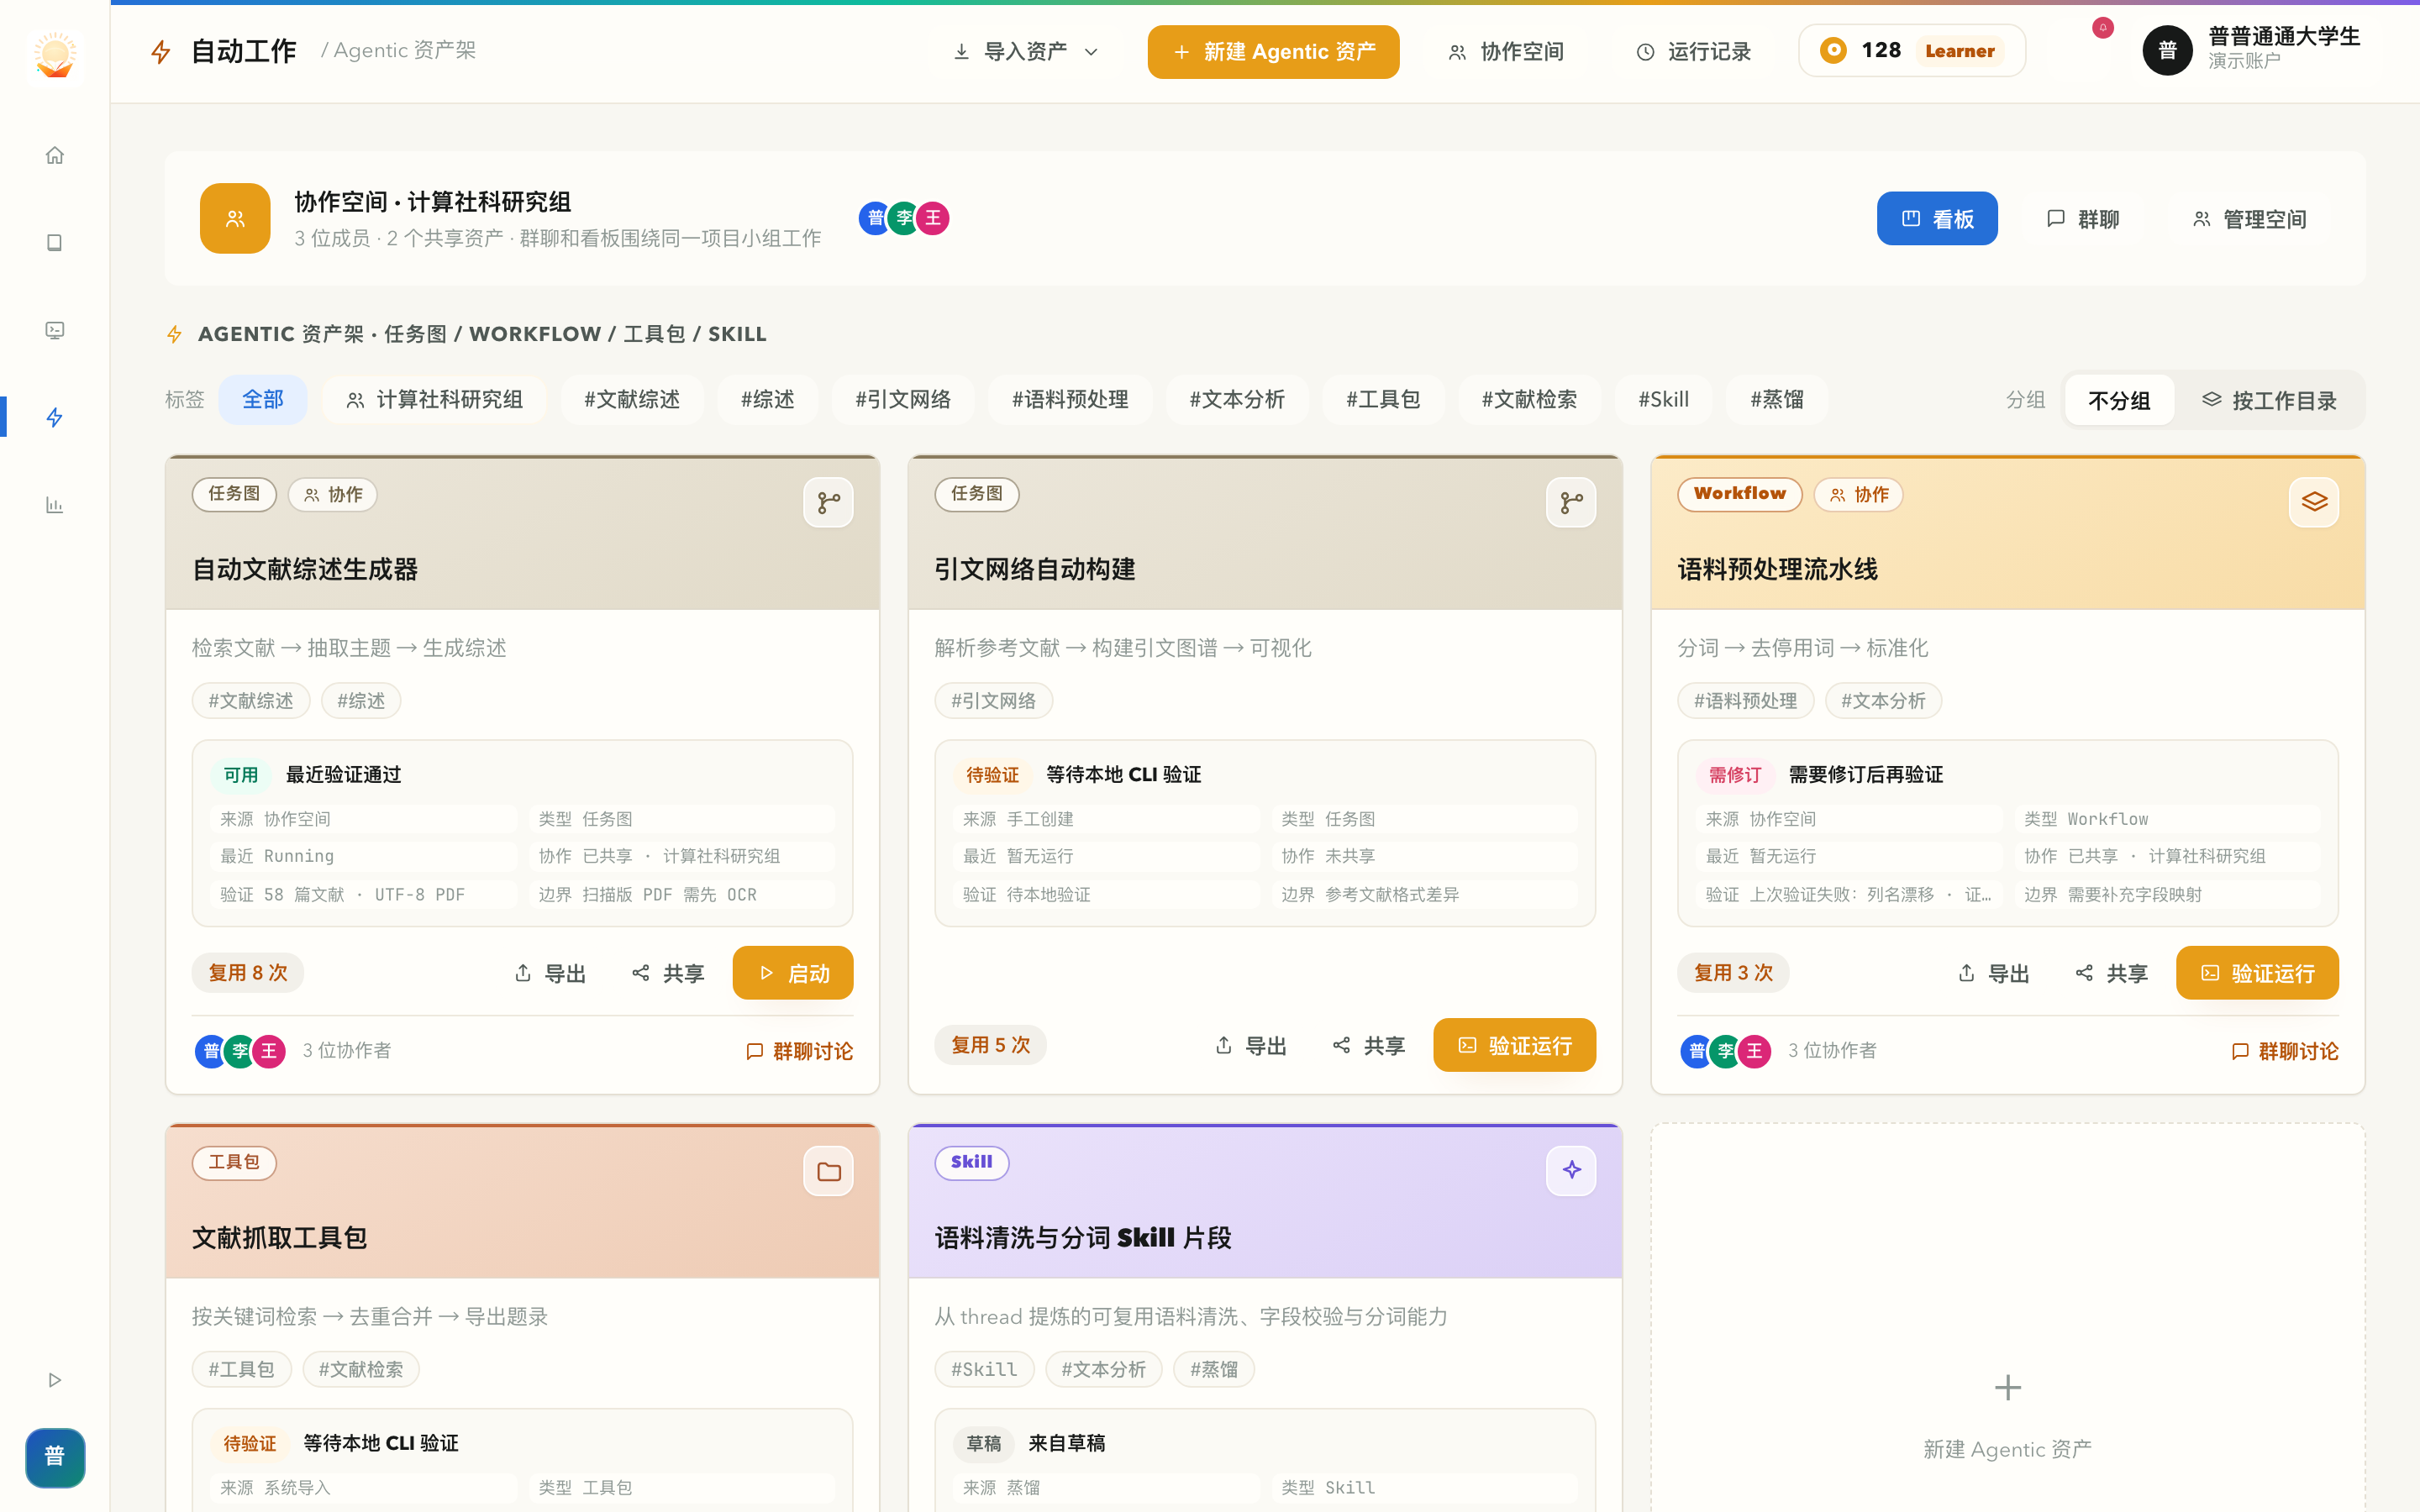Filter by #综述 tag chip
This screenshot has height=1512, width=2420.
coord(767,400)
